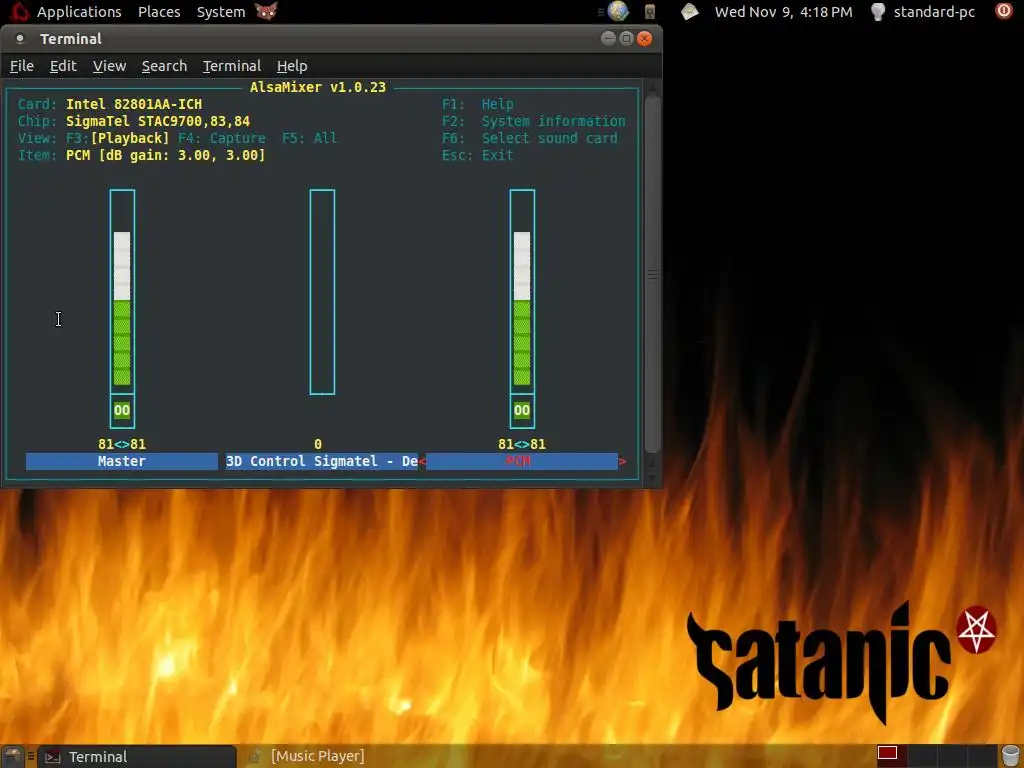Click the 3D Control Sigmatel empty bar
Screen dimensions: 1024x768
coord(322,292)
